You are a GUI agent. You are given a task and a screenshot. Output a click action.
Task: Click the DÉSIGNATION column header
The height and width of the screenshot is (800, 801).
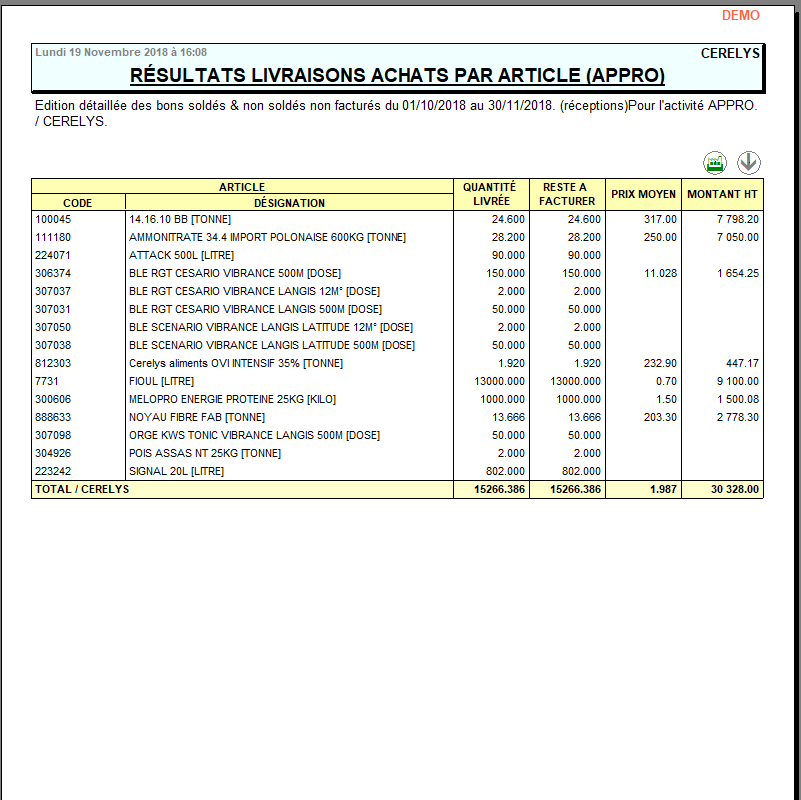[289, 203]
